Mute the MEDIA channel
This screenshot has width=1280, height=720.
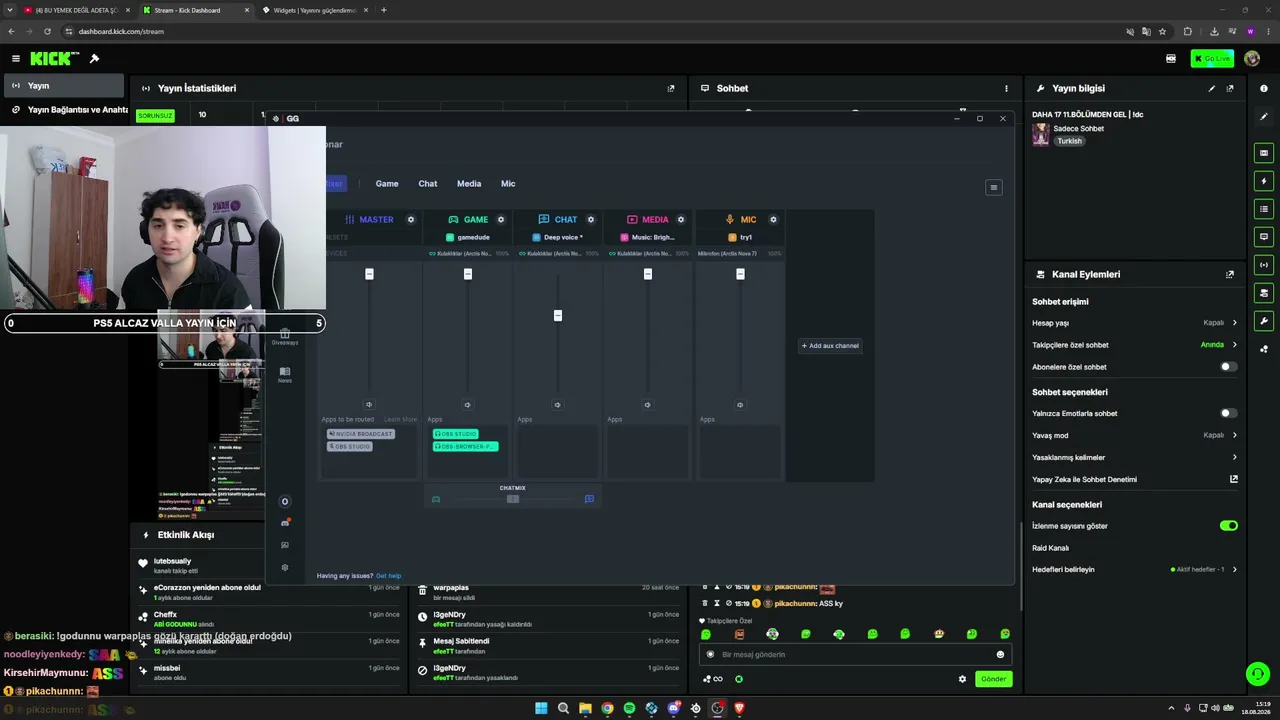coord(647,405)
